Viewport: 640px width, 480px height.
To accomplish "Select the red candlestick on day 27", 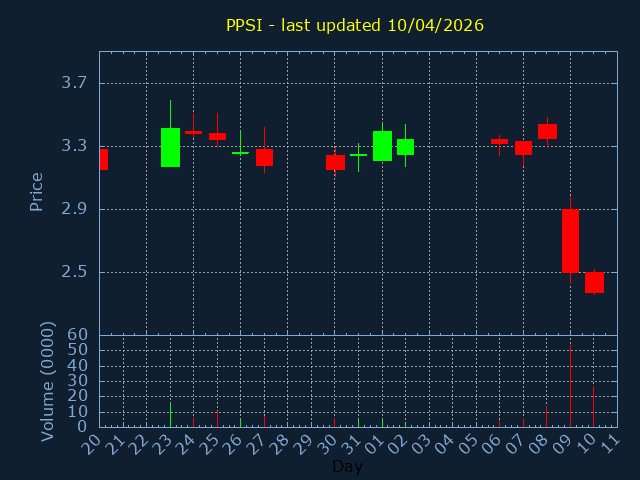I will click(264, 157).
